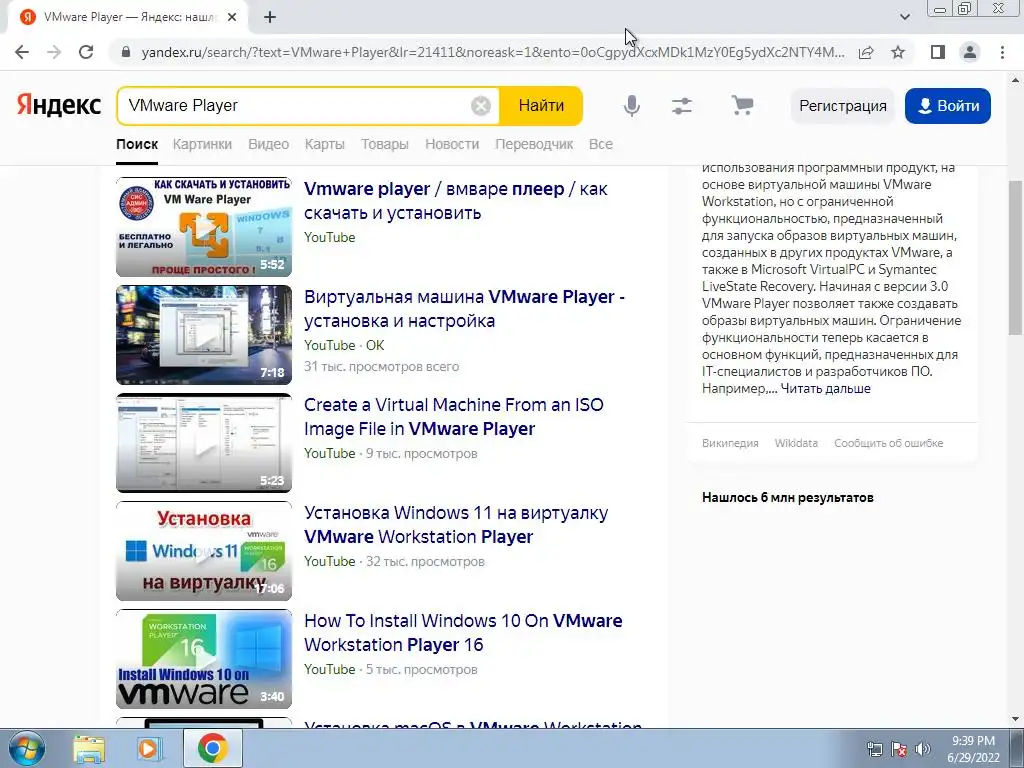Play the 7:18 video thumbnail
This screenshot has width=1024, height=768.
point(204,335)
